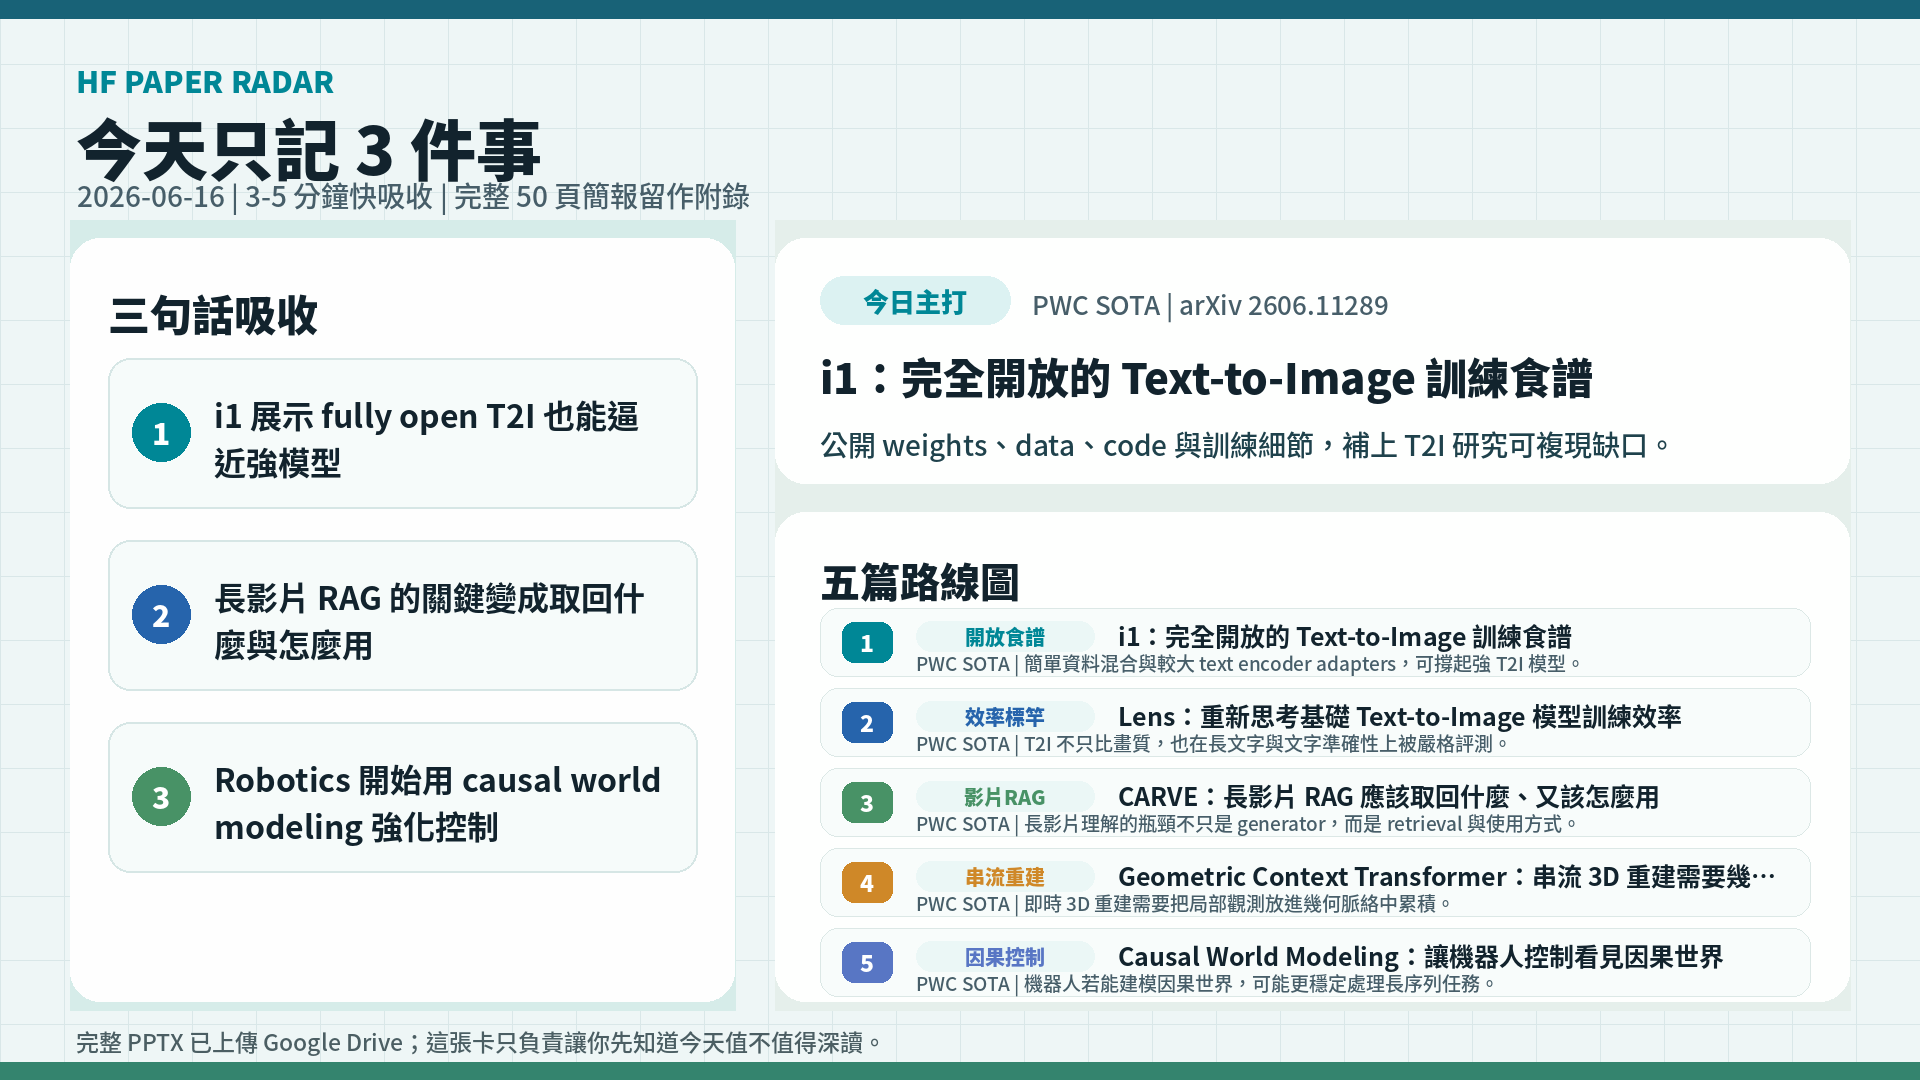Click the 五篇路線圖 heading

tap(920, 582)
